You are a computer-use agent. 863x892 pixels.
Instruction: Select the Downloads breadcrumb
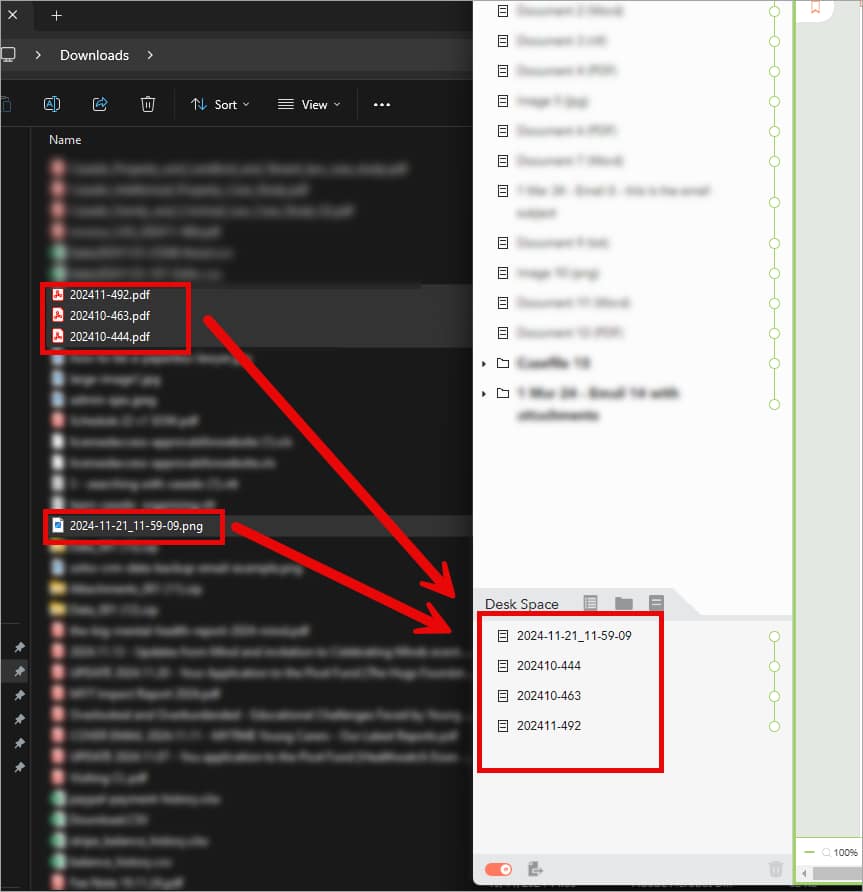click(x=94, y=55)
